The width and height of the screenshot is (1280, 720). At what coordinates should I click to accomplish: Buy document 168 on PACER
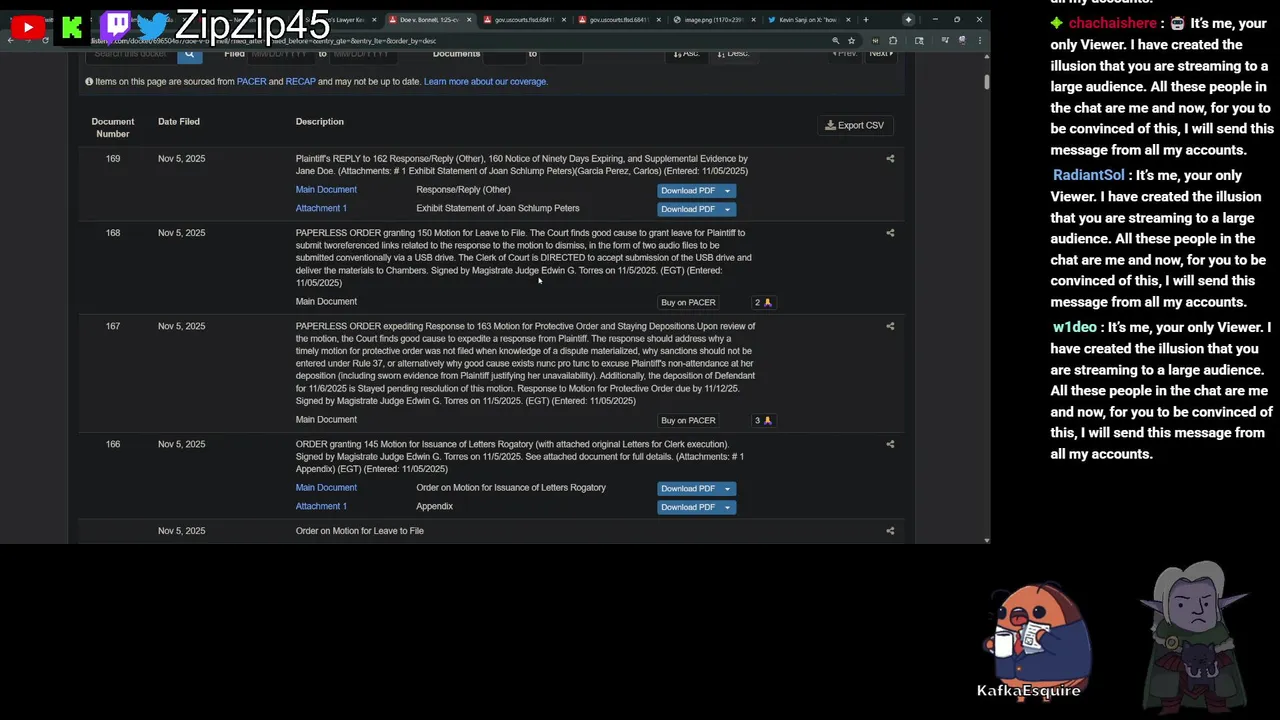pyautogui.click(x=688, y=302)
